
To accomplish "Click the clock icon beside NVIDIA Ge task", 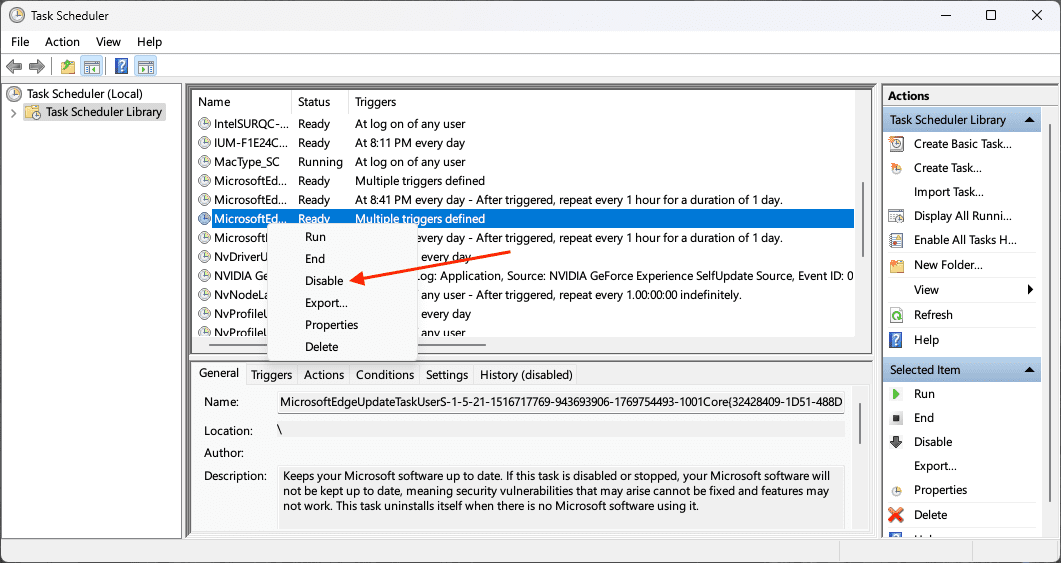I will (204, 275).
